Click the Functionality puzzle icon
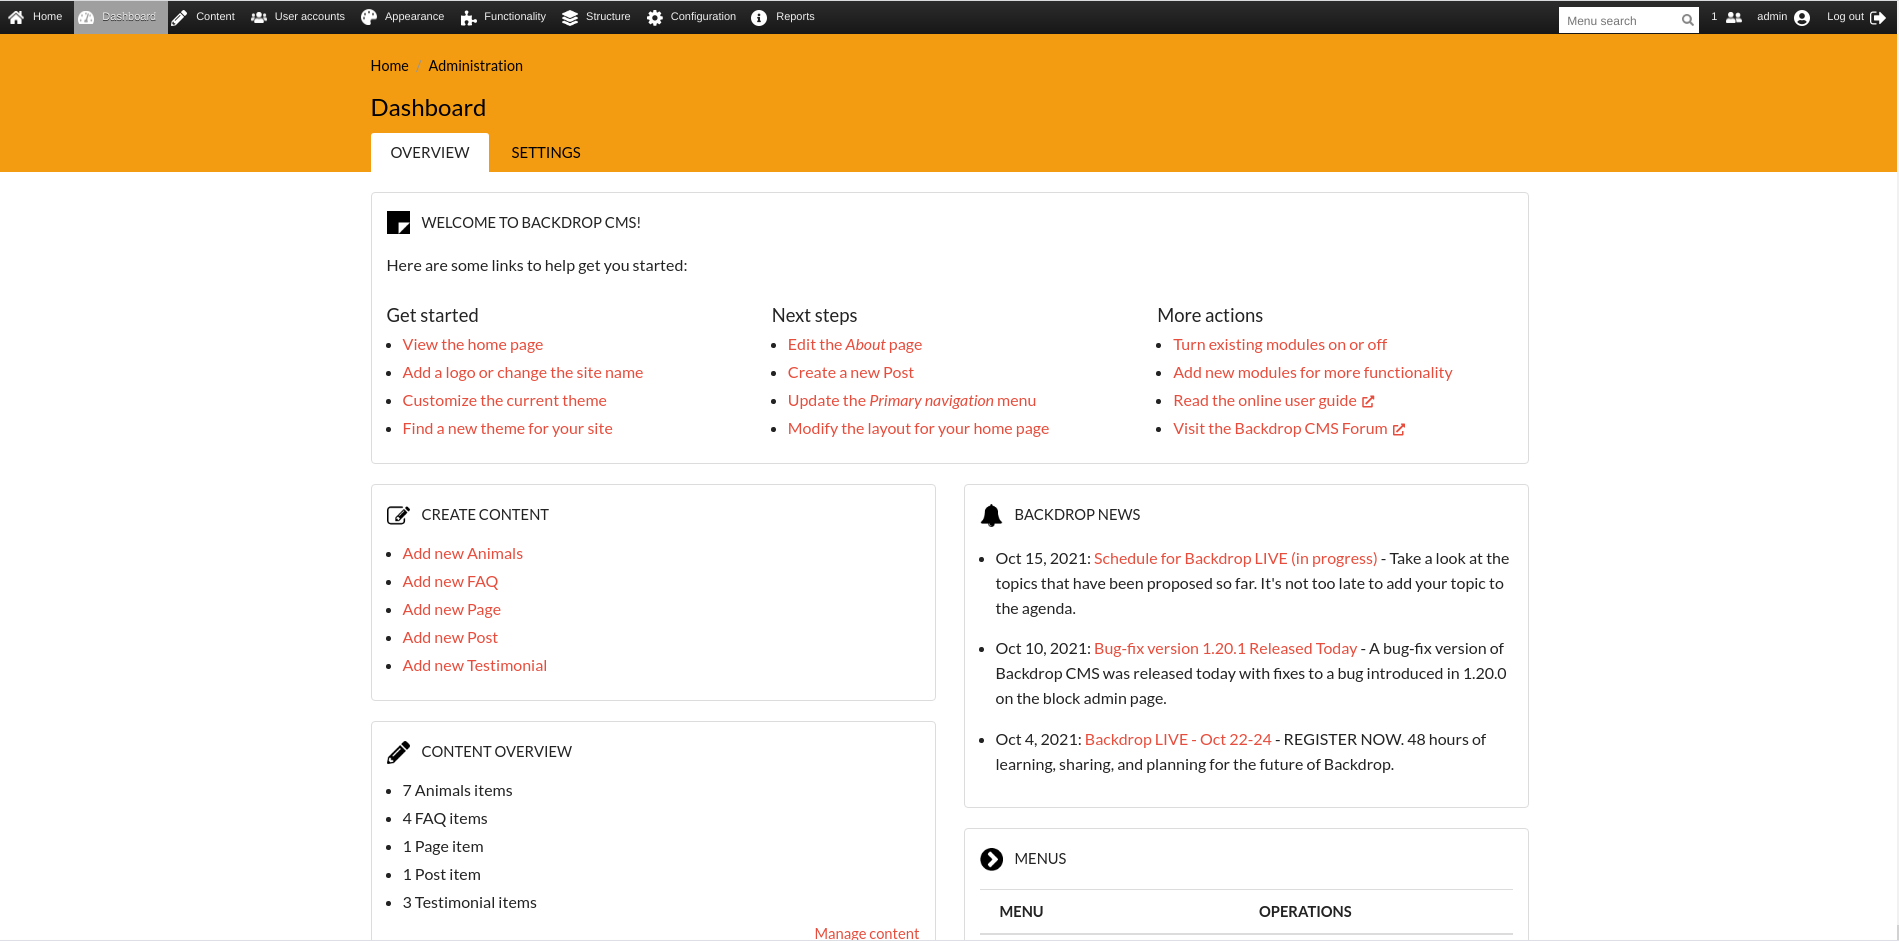 (468, 17)
